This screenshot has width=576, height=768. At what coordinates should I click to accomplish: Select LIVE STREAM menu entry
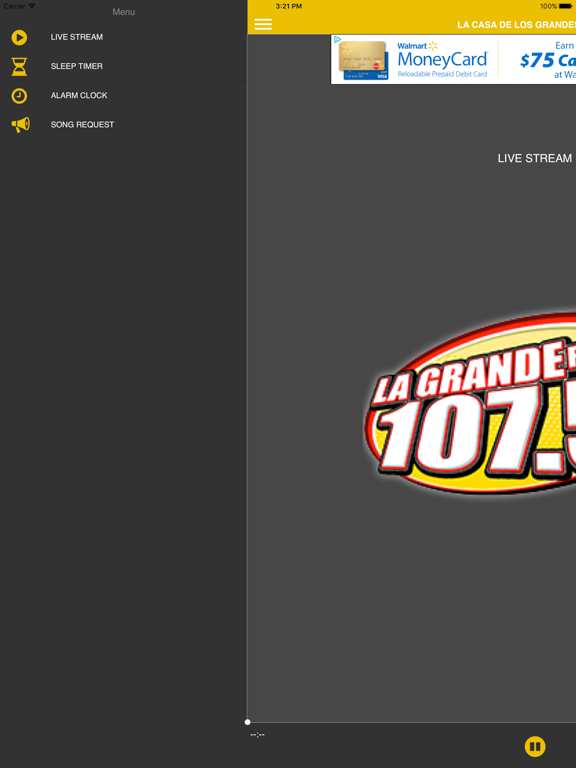point(123,37)
